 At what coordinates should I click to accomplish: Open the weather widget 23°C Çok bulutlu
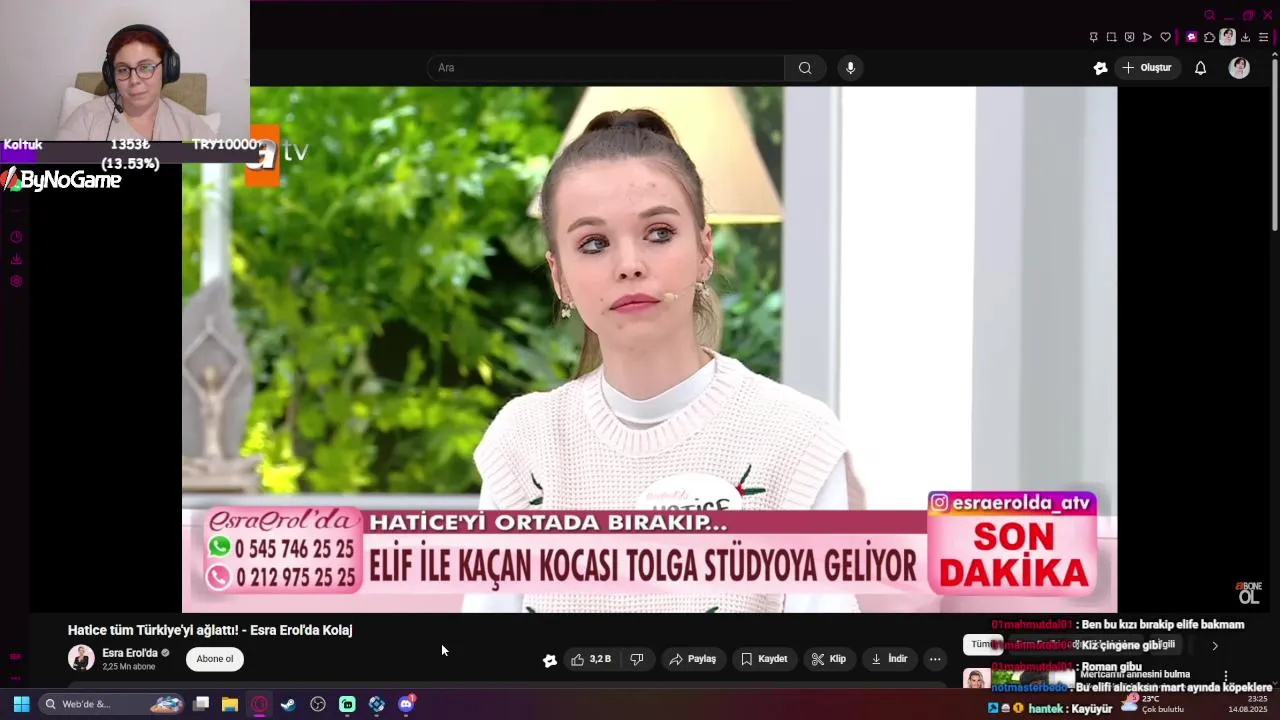point(1153,704)
